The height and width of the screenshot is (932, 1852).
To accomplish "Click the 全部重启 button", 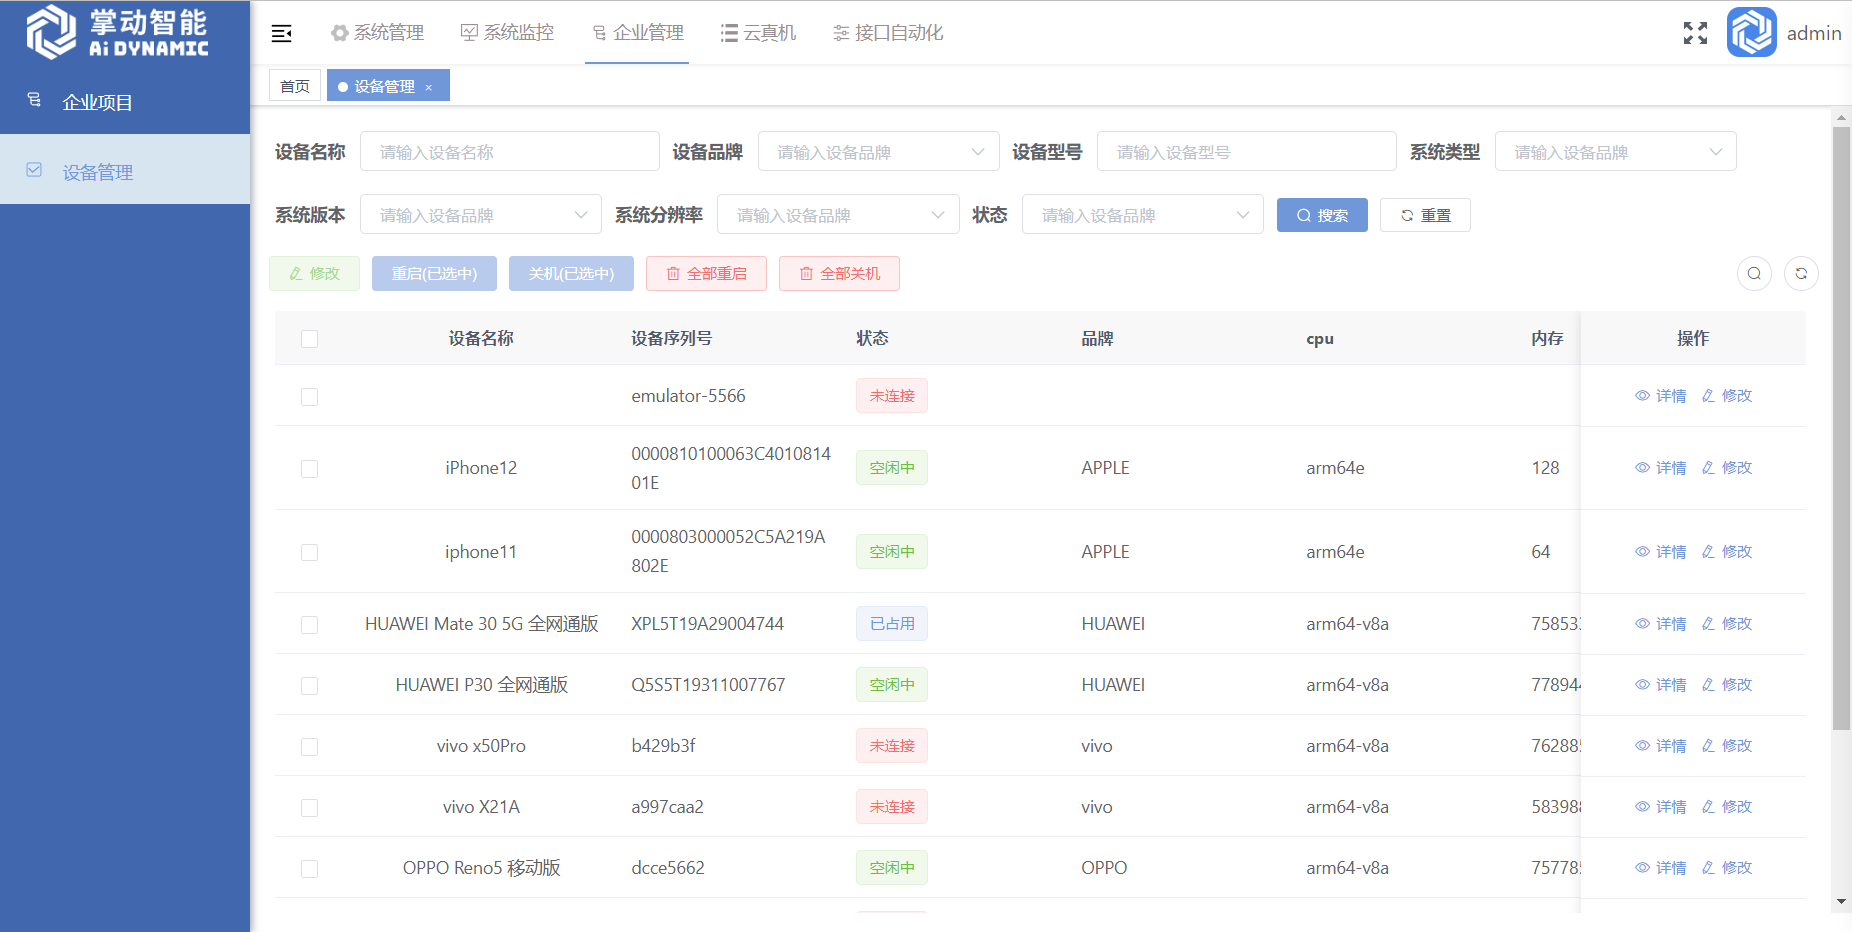I will (706, 274).
